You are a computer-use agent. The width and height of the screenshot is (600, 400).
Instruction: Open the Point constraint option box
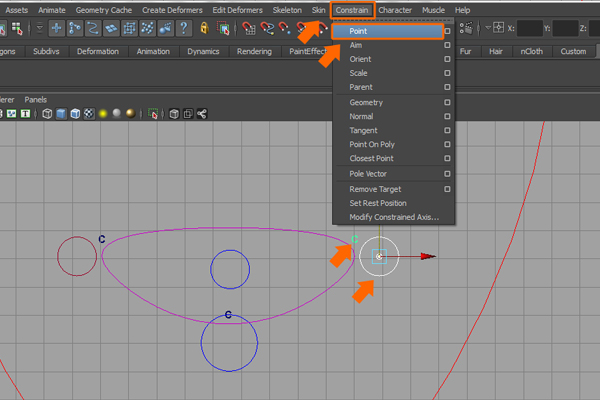tap(447, 31)
